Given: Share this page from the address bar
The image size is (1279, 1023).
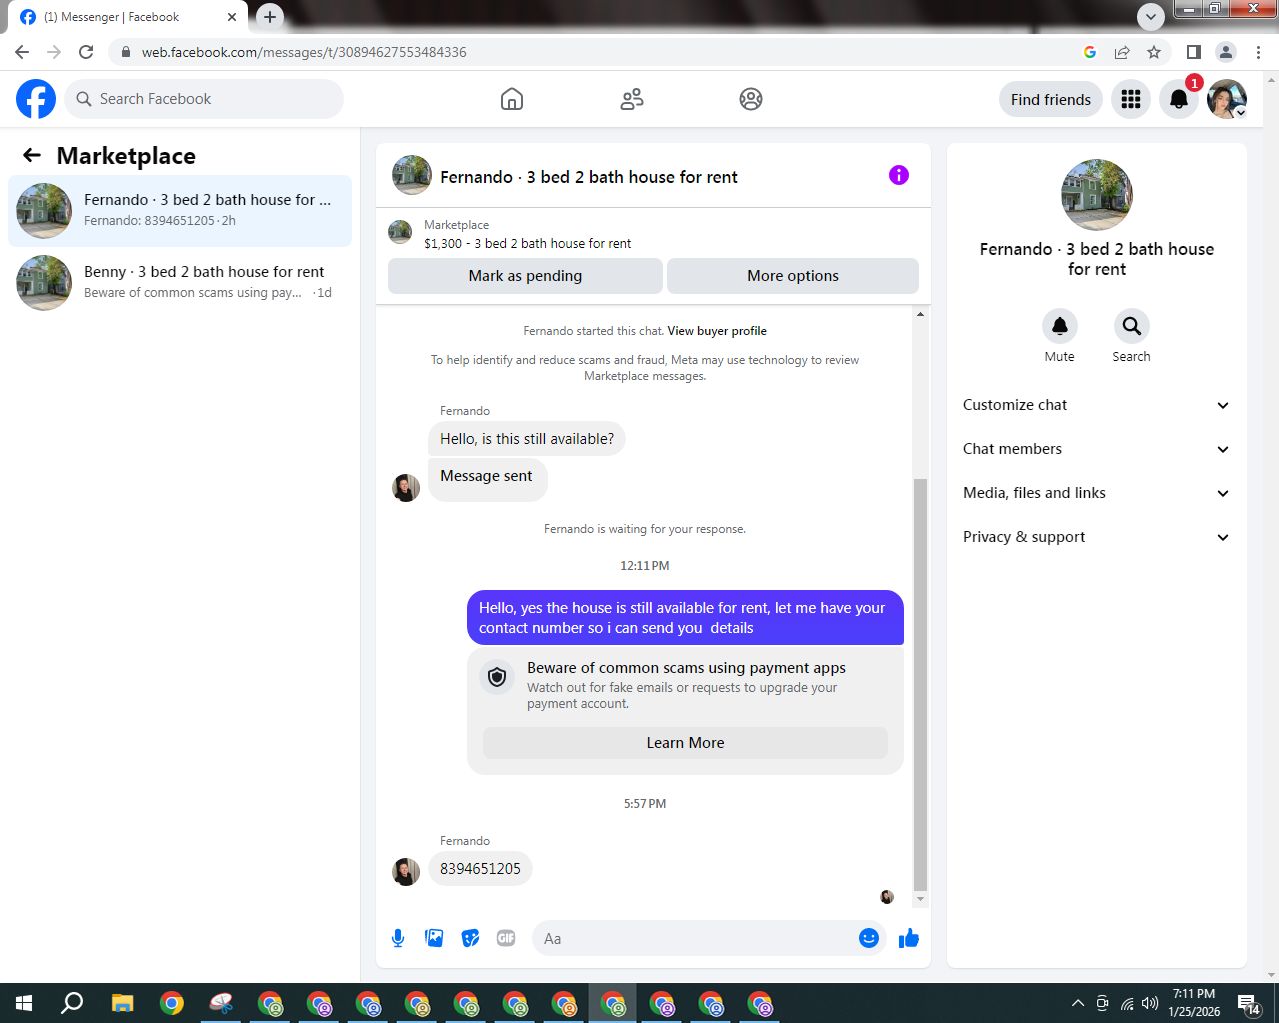Looking at the screenshot, I should pos(1122,52).
